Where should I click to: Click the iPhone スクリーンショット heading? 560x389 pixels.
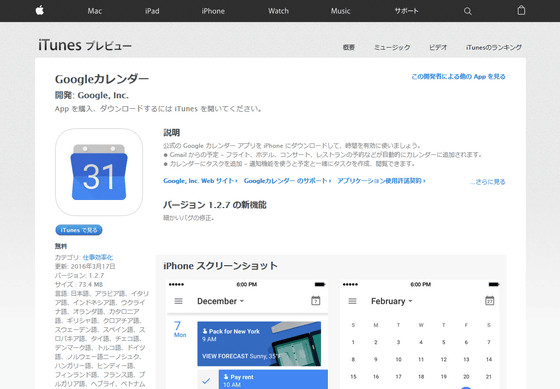click(220, 266)
